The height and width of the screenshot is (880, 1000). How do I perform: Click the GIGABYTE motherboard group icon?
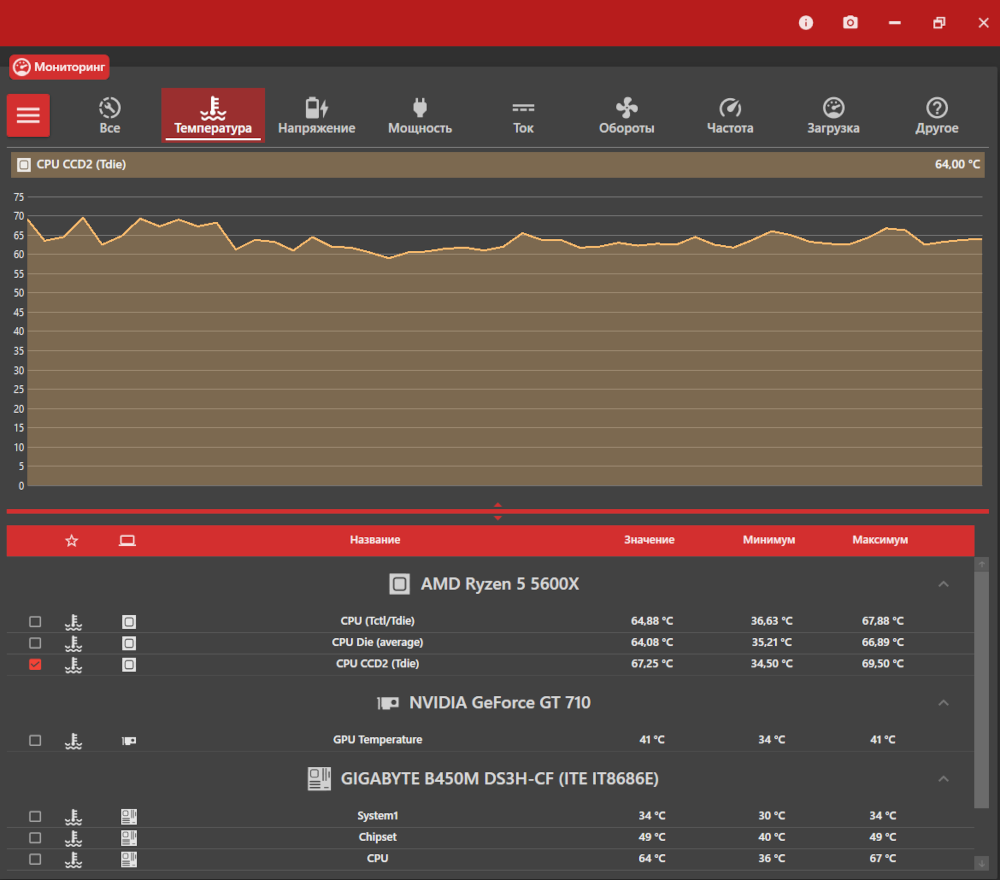pyautogui.click(x=319, y=779)
